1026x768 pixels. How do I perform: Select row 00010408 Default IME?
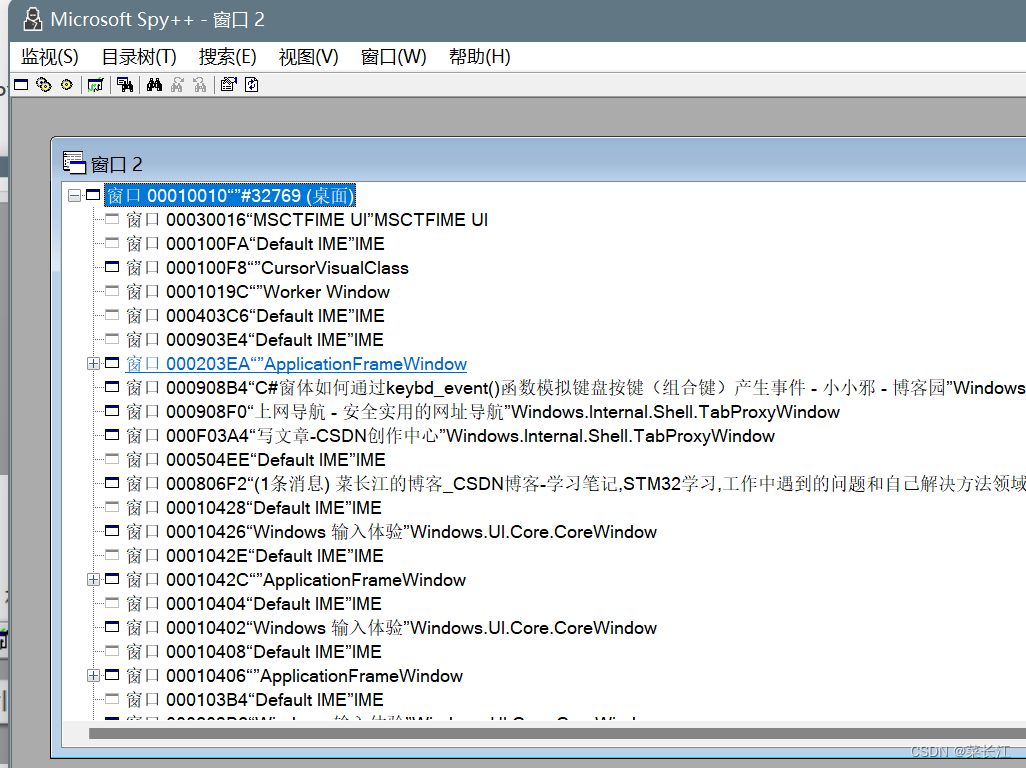[254, 652]
